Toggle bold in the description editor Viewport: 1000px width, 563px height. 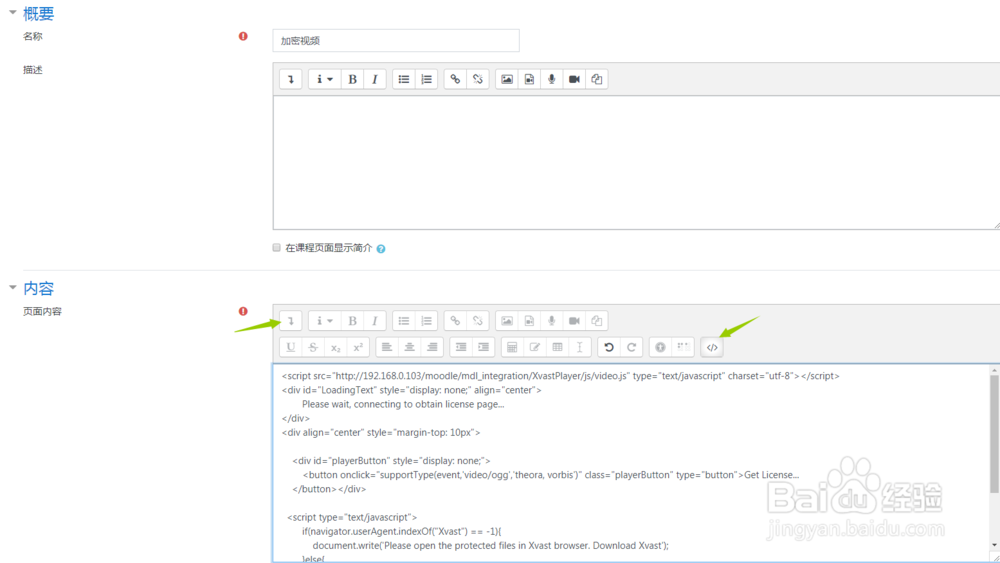click(352, 79)
